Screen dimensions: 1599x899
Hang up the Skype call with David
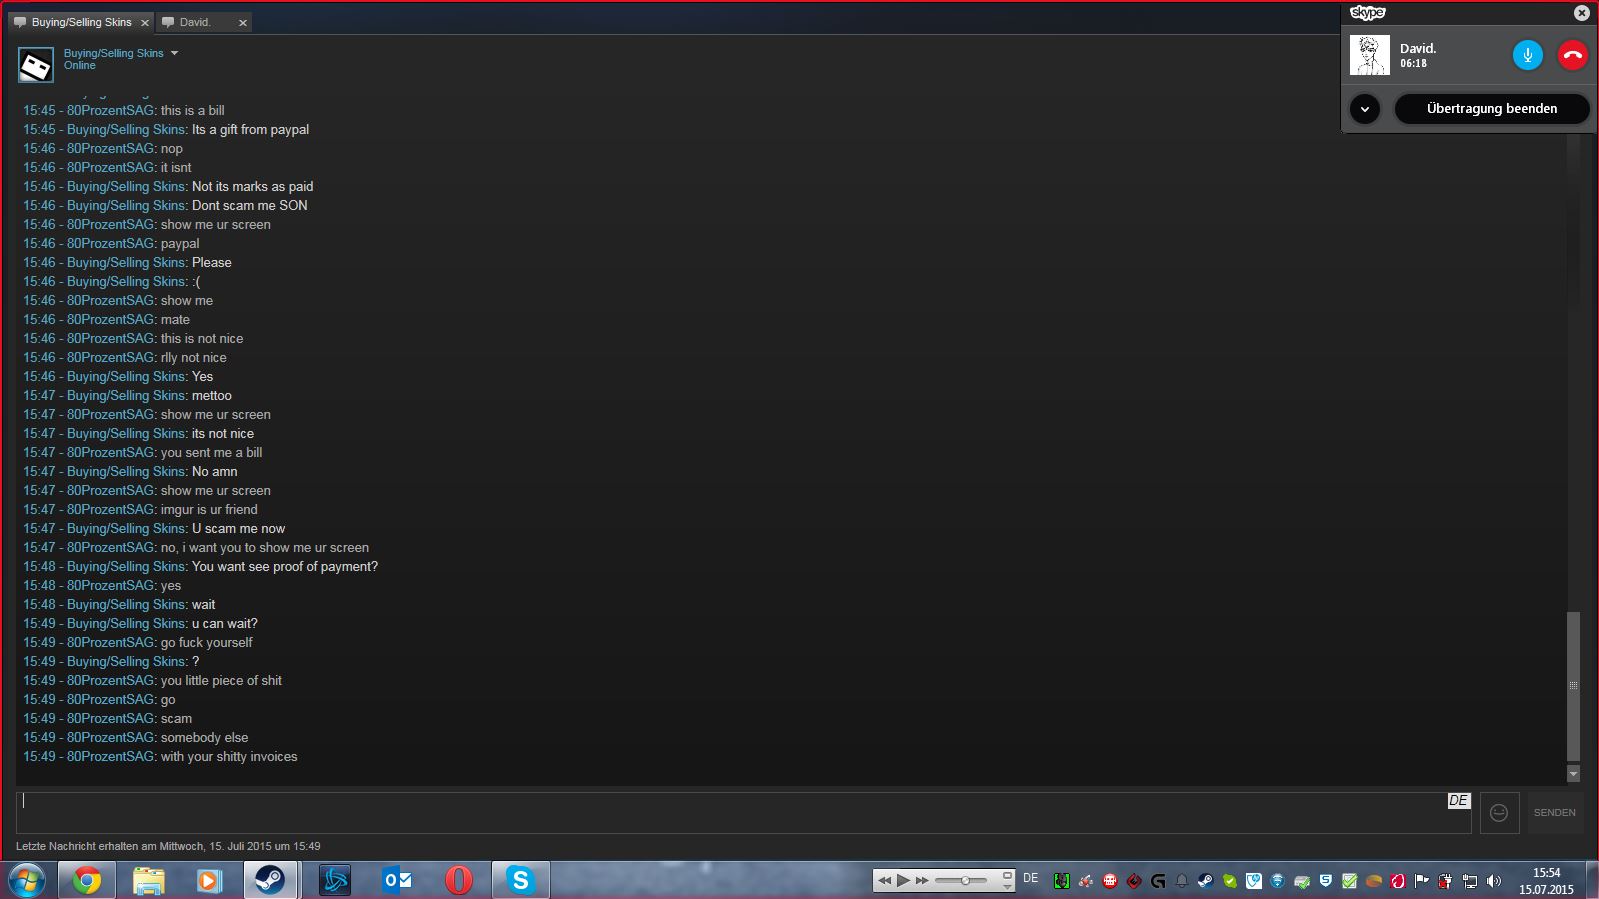(1572, 55)
